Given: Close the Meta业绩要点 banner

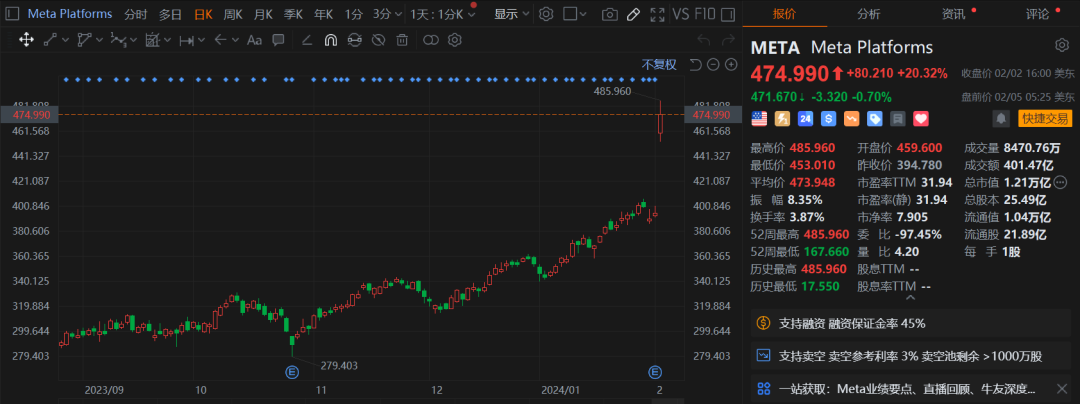Looking at the screenshot, I should click(1061, 389).
